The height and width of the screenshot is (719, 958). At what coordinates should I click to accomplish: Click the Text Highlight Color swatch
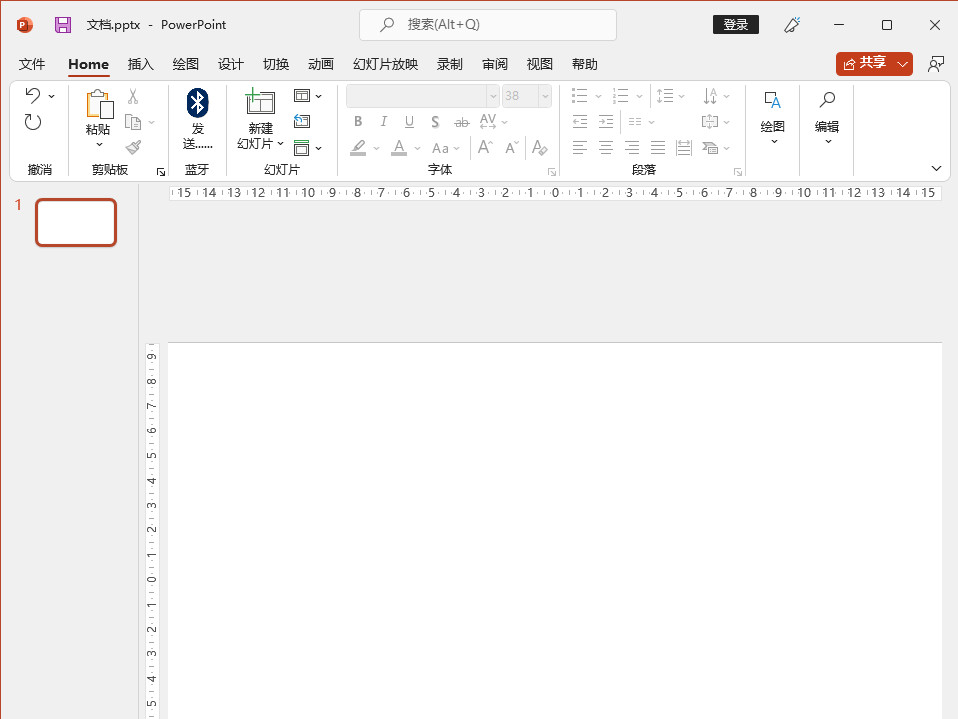[x=358, y=148]
